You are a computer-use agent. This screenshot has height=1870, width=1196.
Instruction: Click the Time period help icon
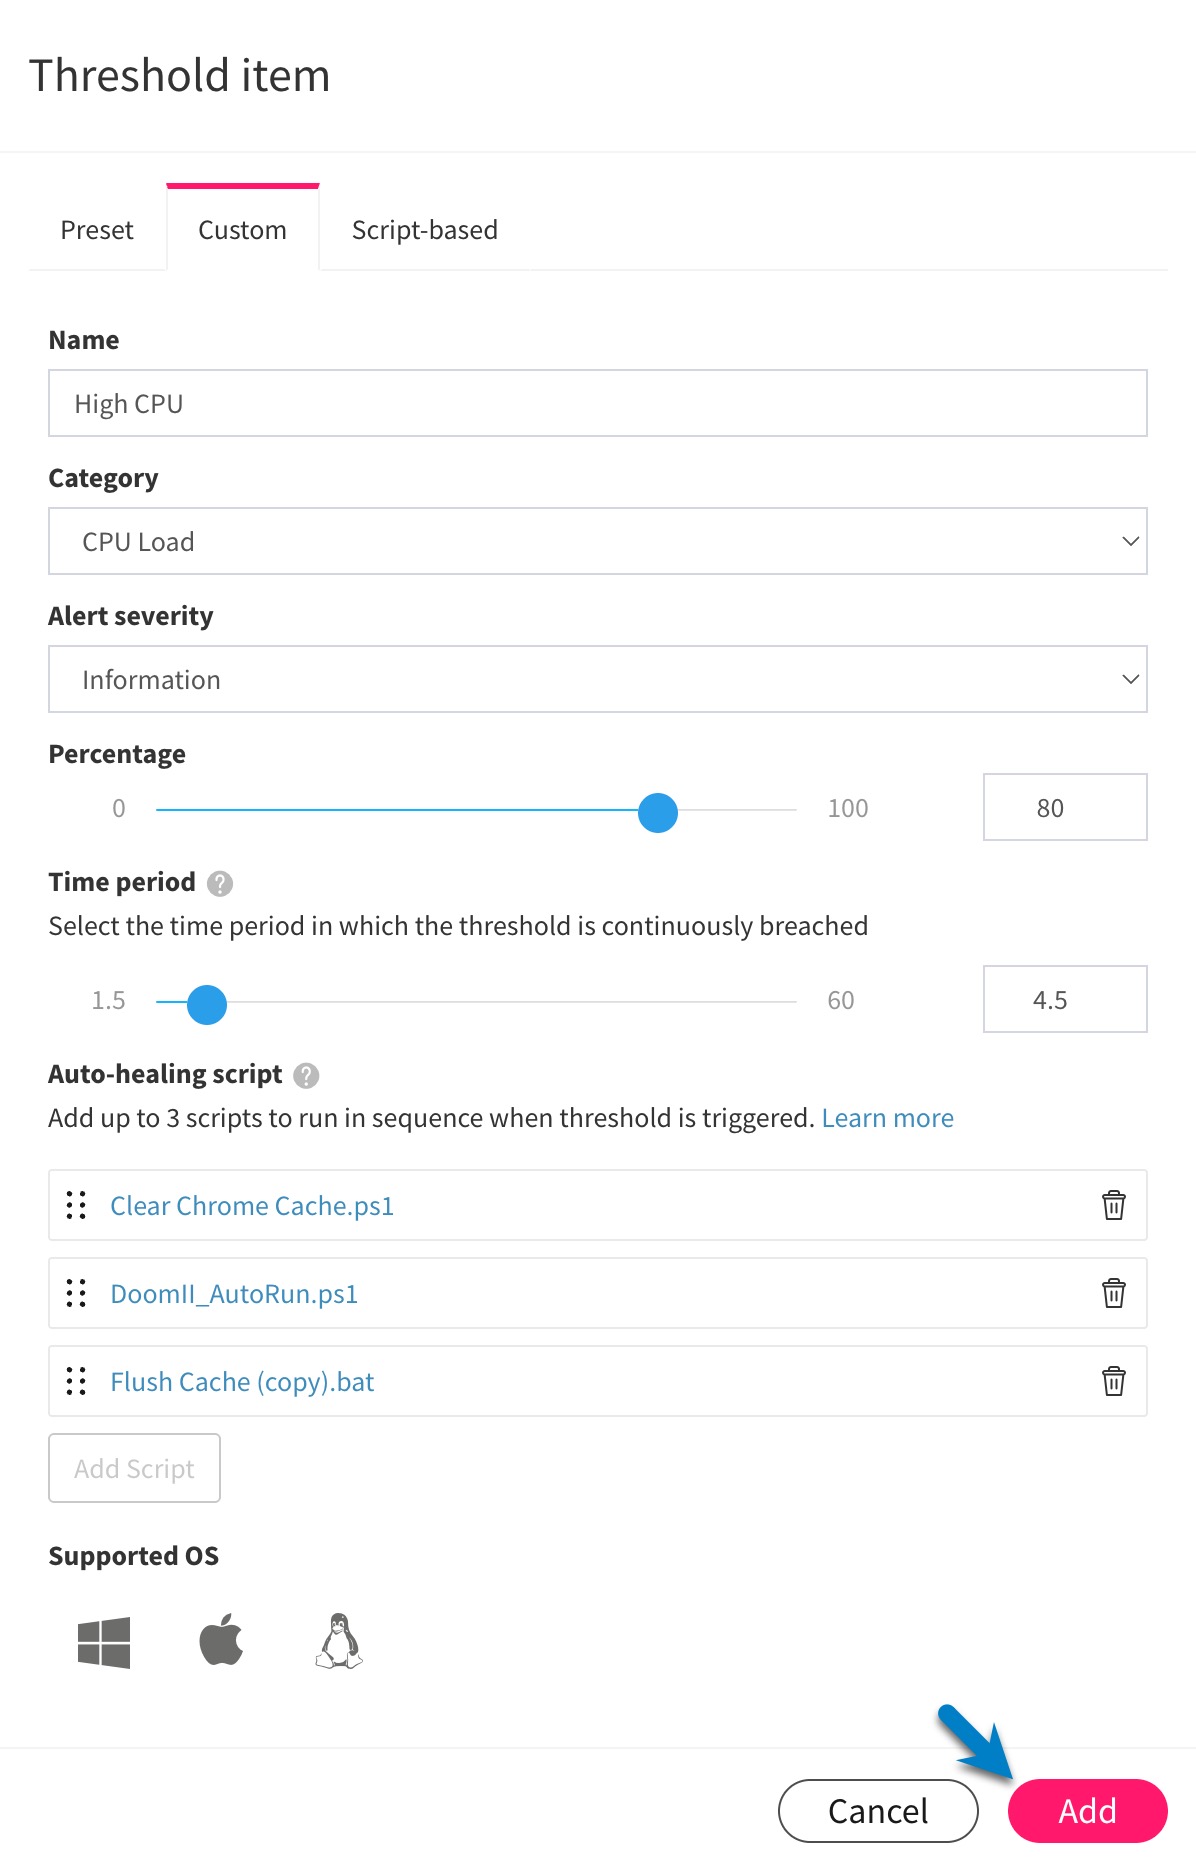pos(222,883)
